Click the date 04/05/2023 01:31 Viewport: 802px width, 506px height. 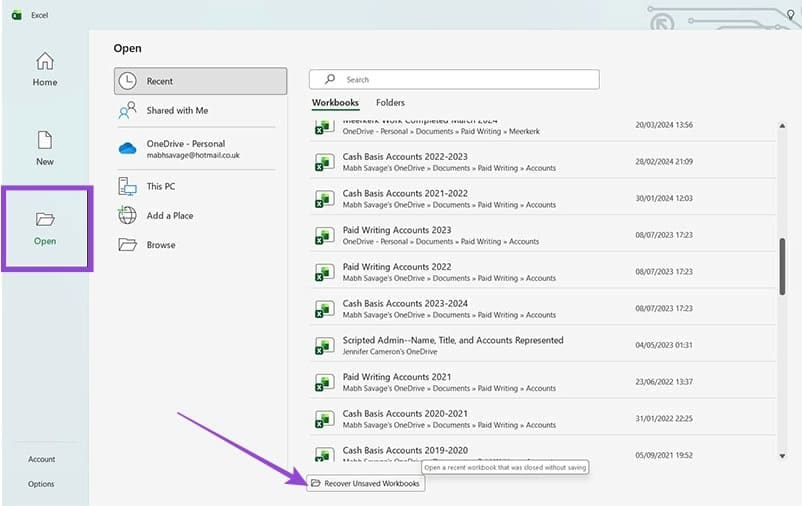click(664, 345)
